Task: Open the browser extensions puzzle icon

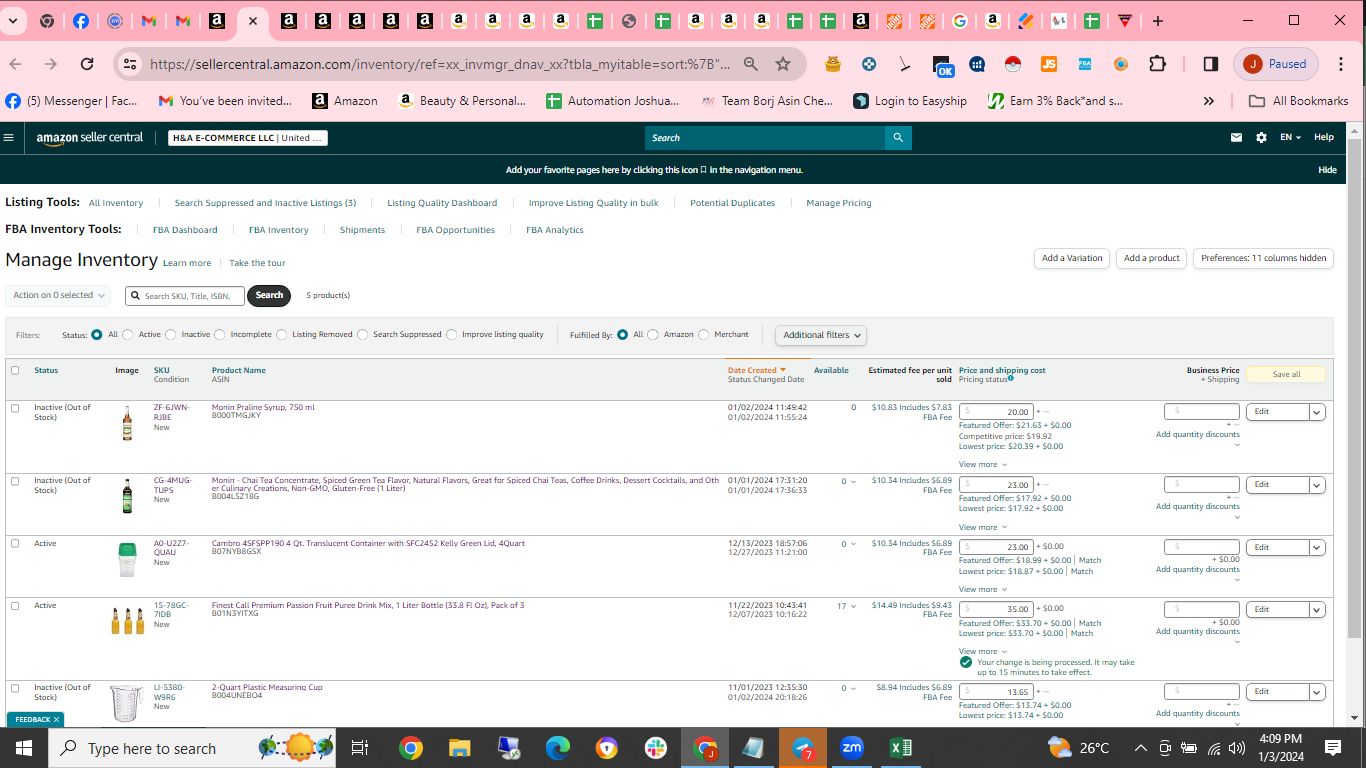Action: tap(1157, 64)
